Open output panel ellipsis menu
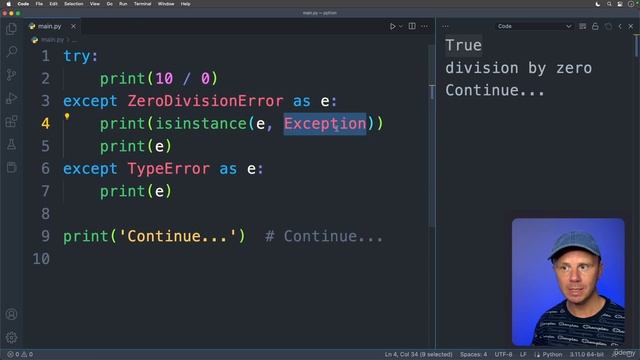 pos(445,26)
